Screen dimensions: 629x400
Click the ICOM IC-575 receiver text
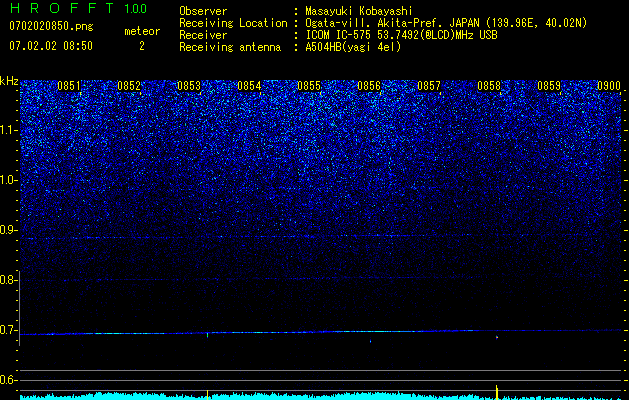401,35
